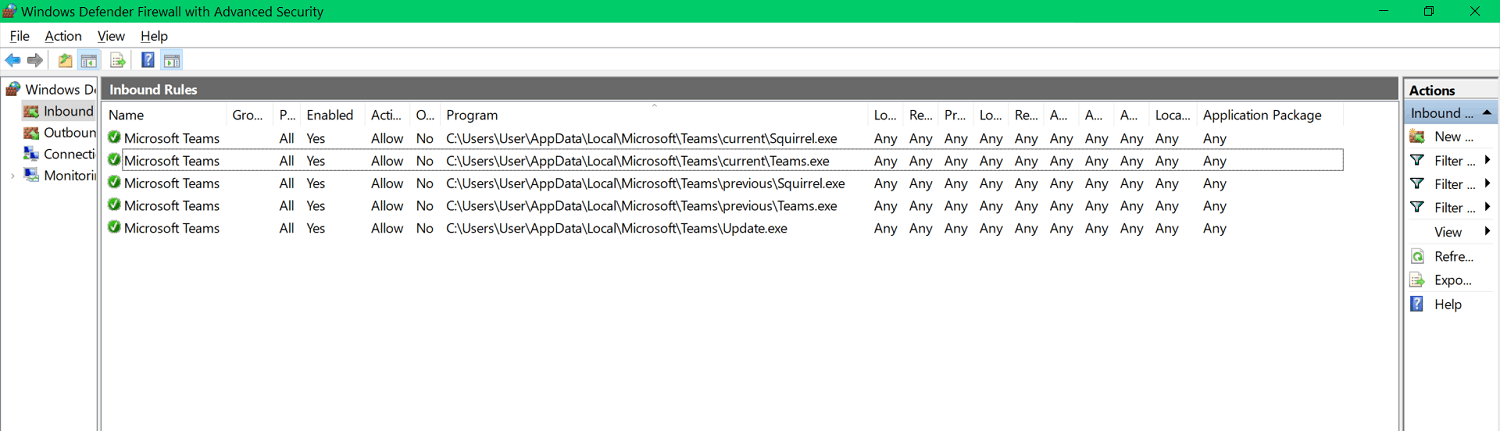Open the View submenu arrow in Actions pane

[1488, 232]
